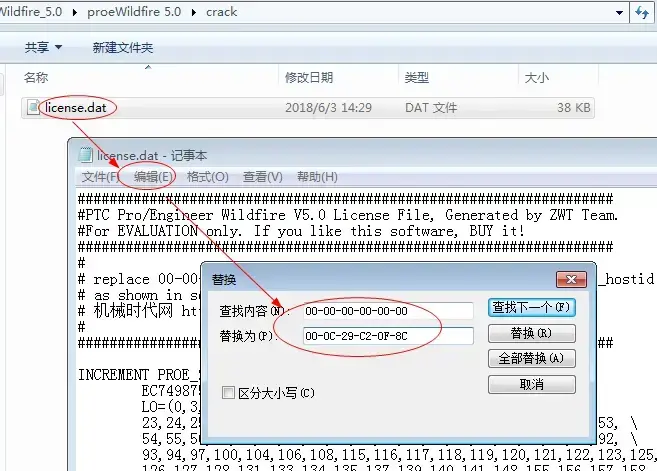Screen dimensions: 657x471
Task: Click the 替换(R) button
Action: coord(532,334)
